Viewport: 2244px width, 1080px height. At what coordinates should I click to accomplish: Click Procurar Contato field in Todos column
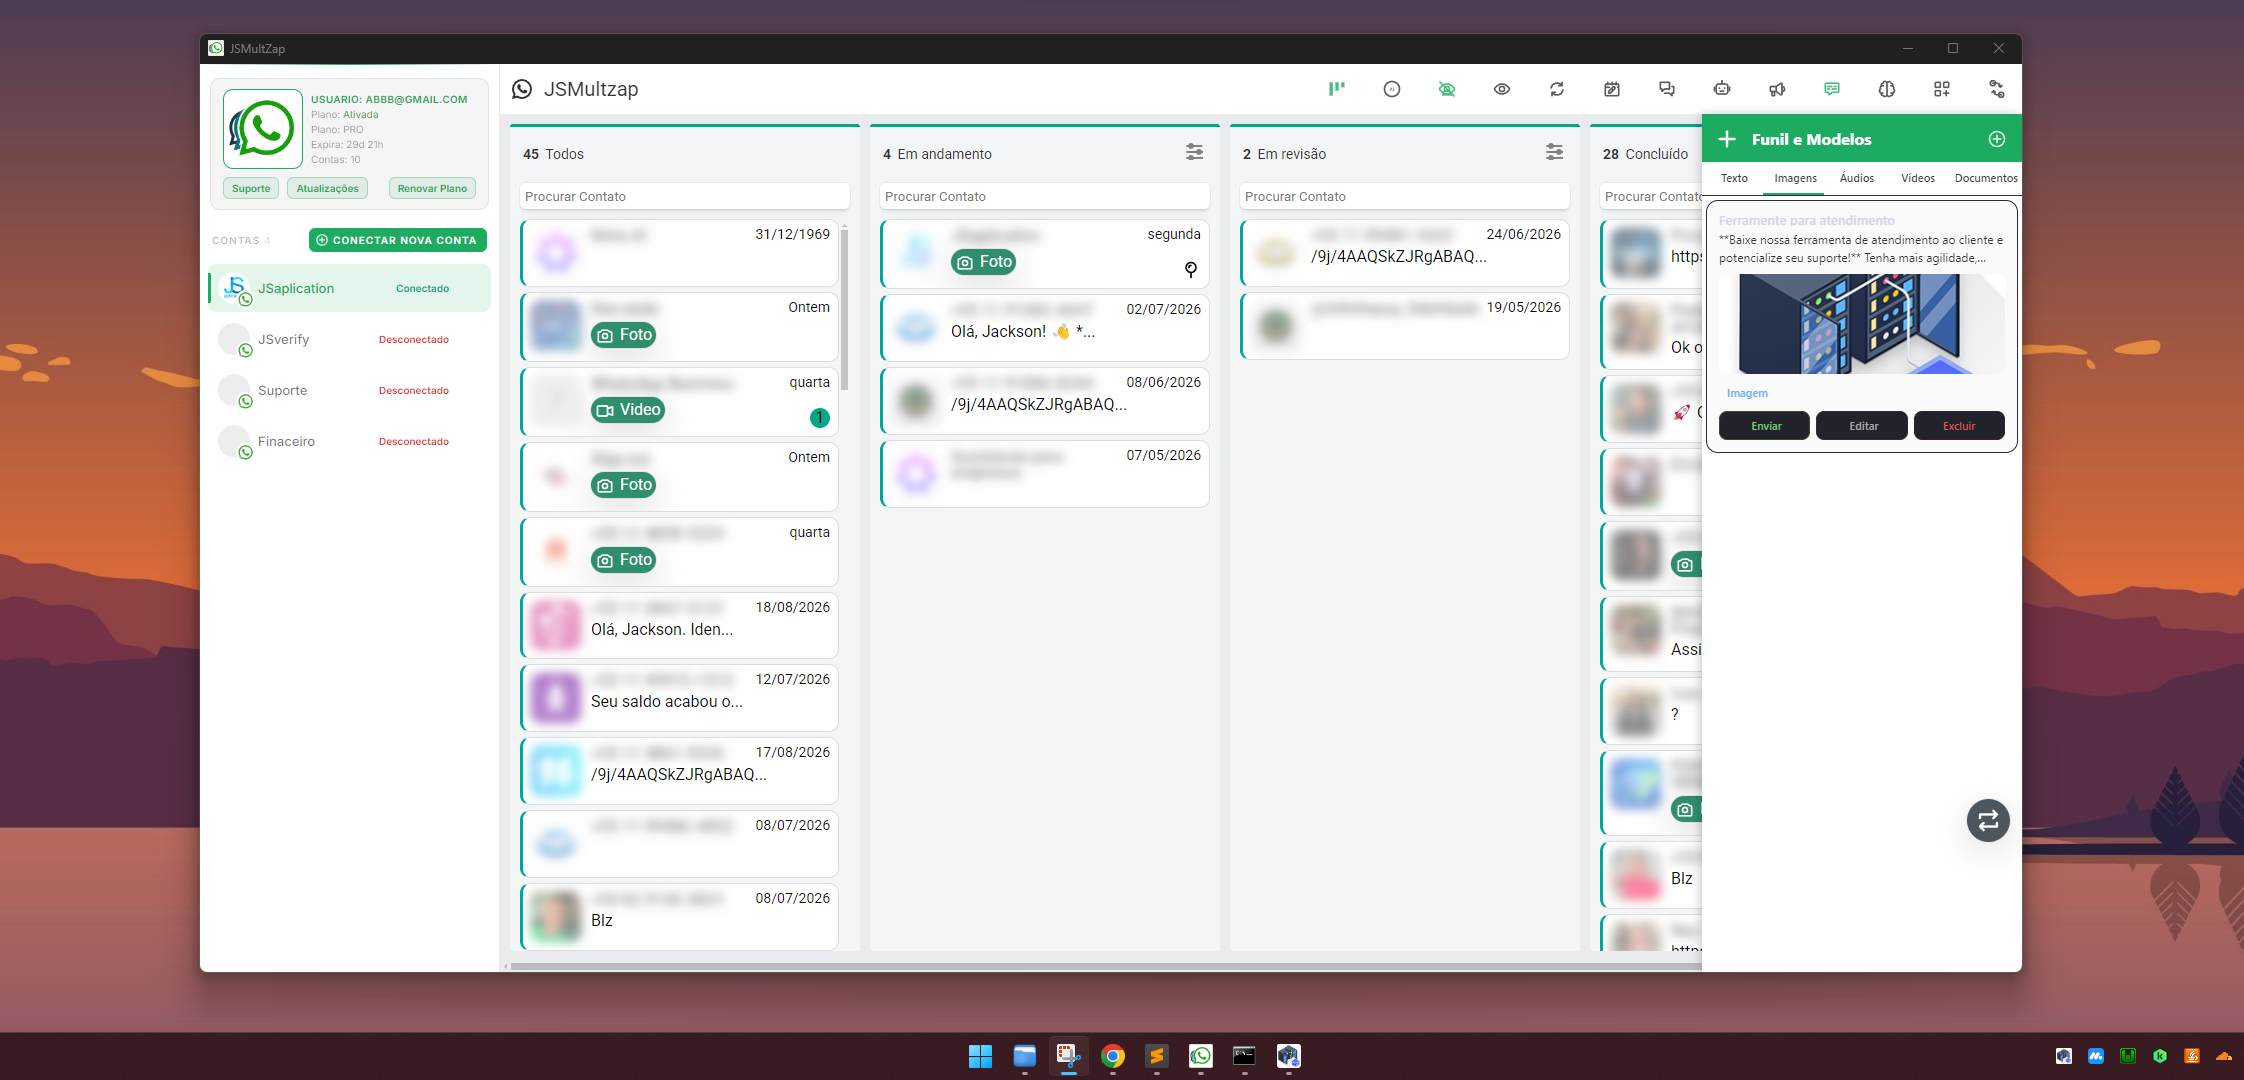point(685,197)
